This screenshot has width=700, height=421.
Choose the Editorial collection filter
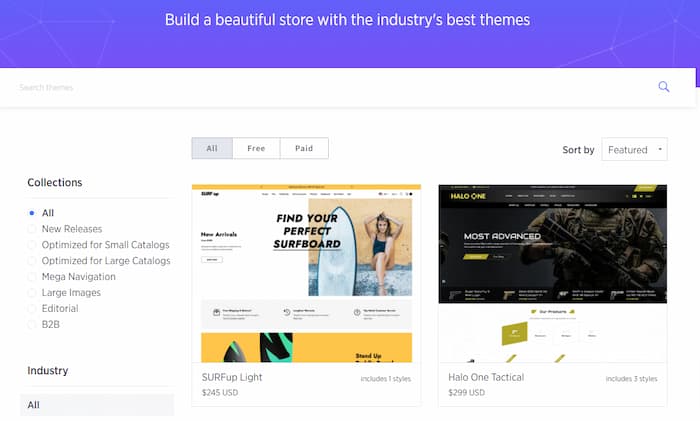point(32,308)
